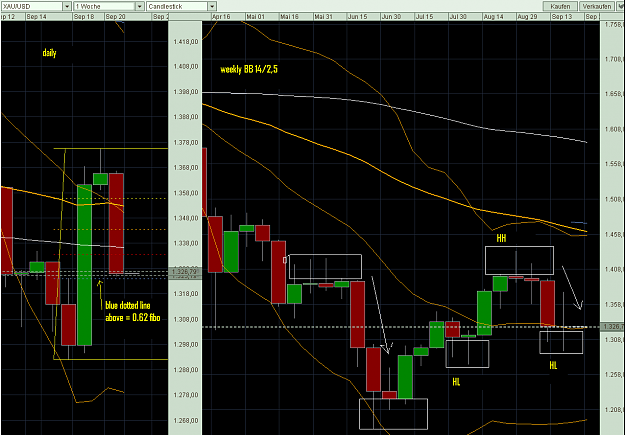The width and height of the screenshot is (625, 435).
Task: Click the Sep 14 date label
Action: click(x=36, y=17)
